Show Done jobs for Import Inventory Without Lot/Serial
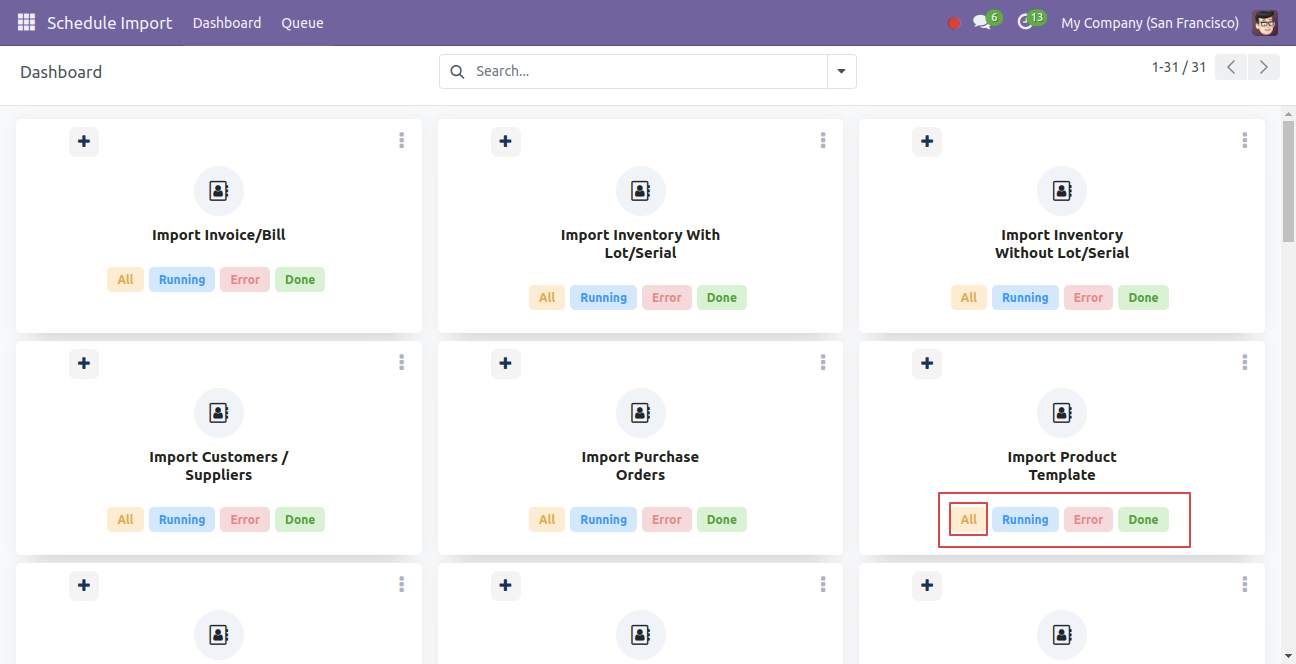Image resolution: width=1296 pixels, height=664 pixels. click(x=1143, y=298)
